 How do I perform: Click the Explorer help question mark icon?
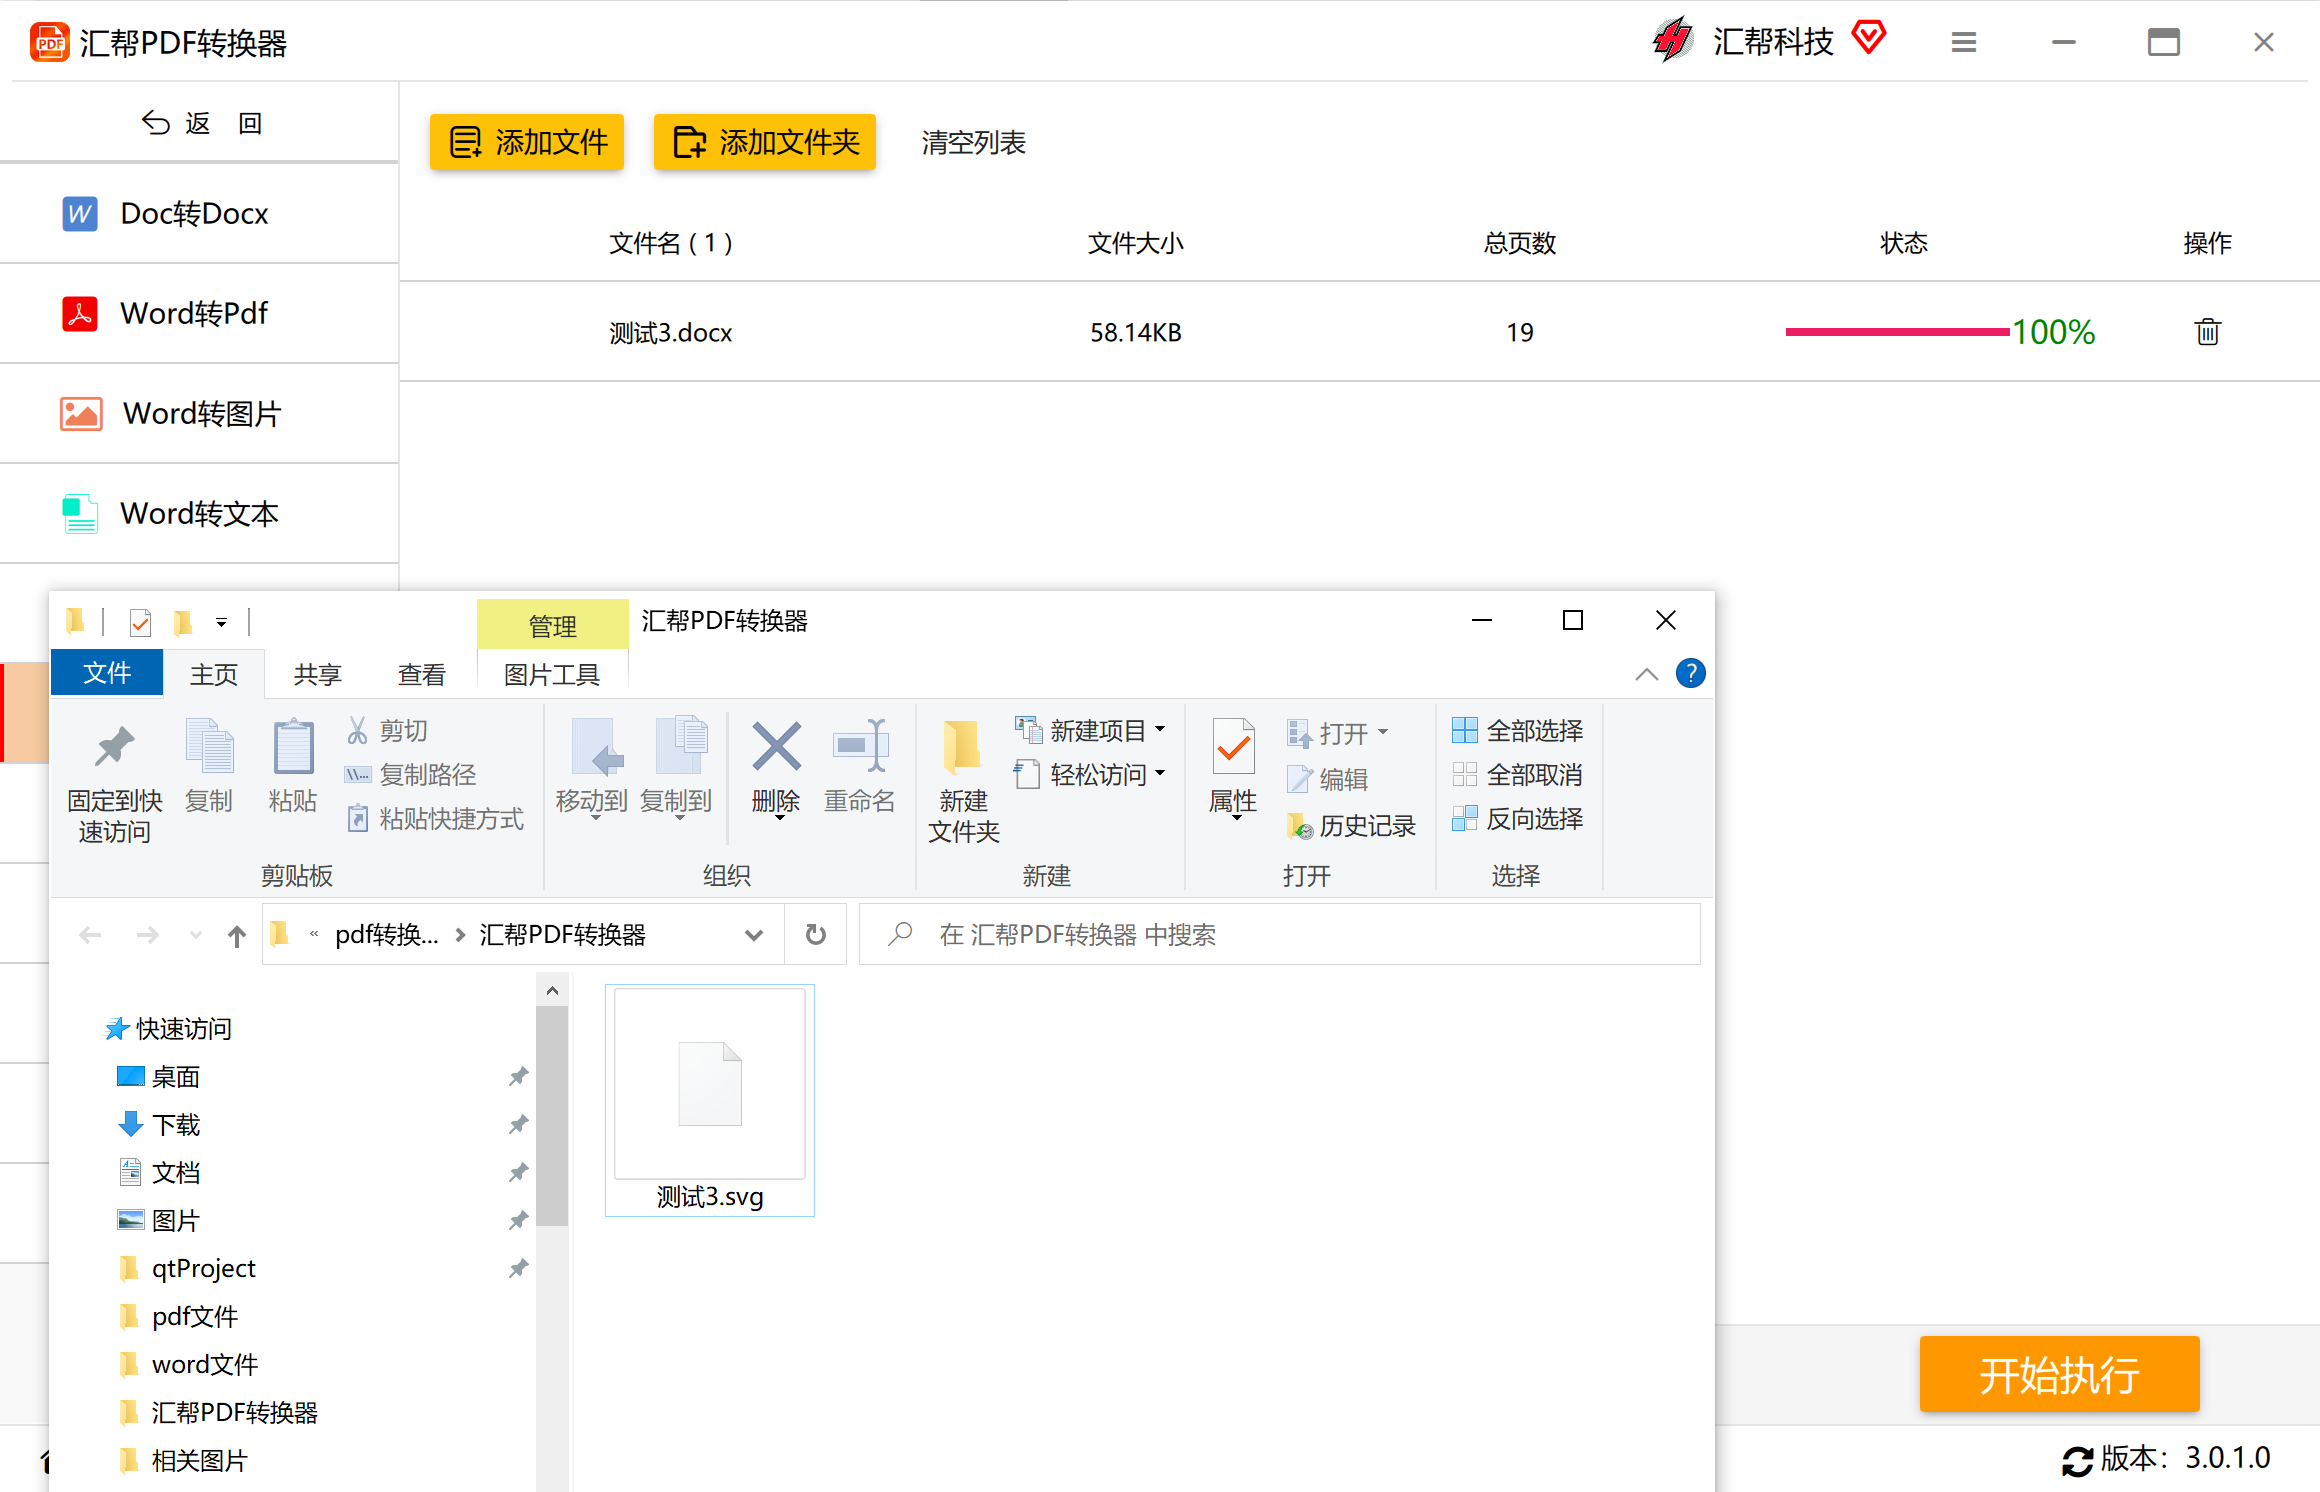(1690, 673)
